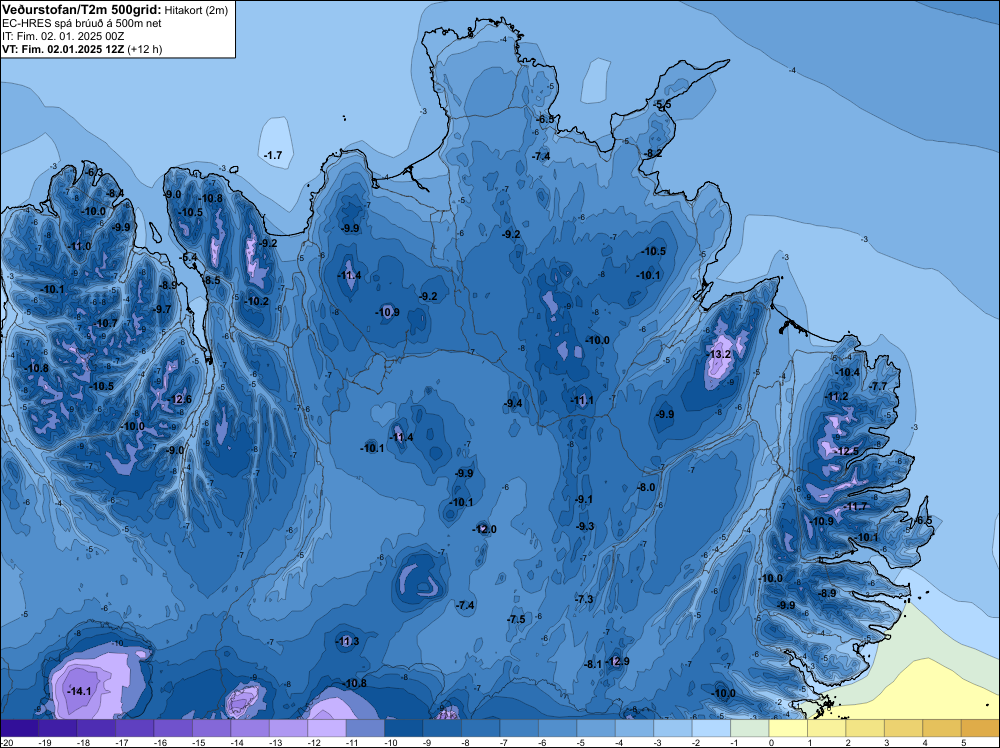Click the darkest purple swatch at the legend's start
Screen dimensions: 1000x748
[19, 728]
